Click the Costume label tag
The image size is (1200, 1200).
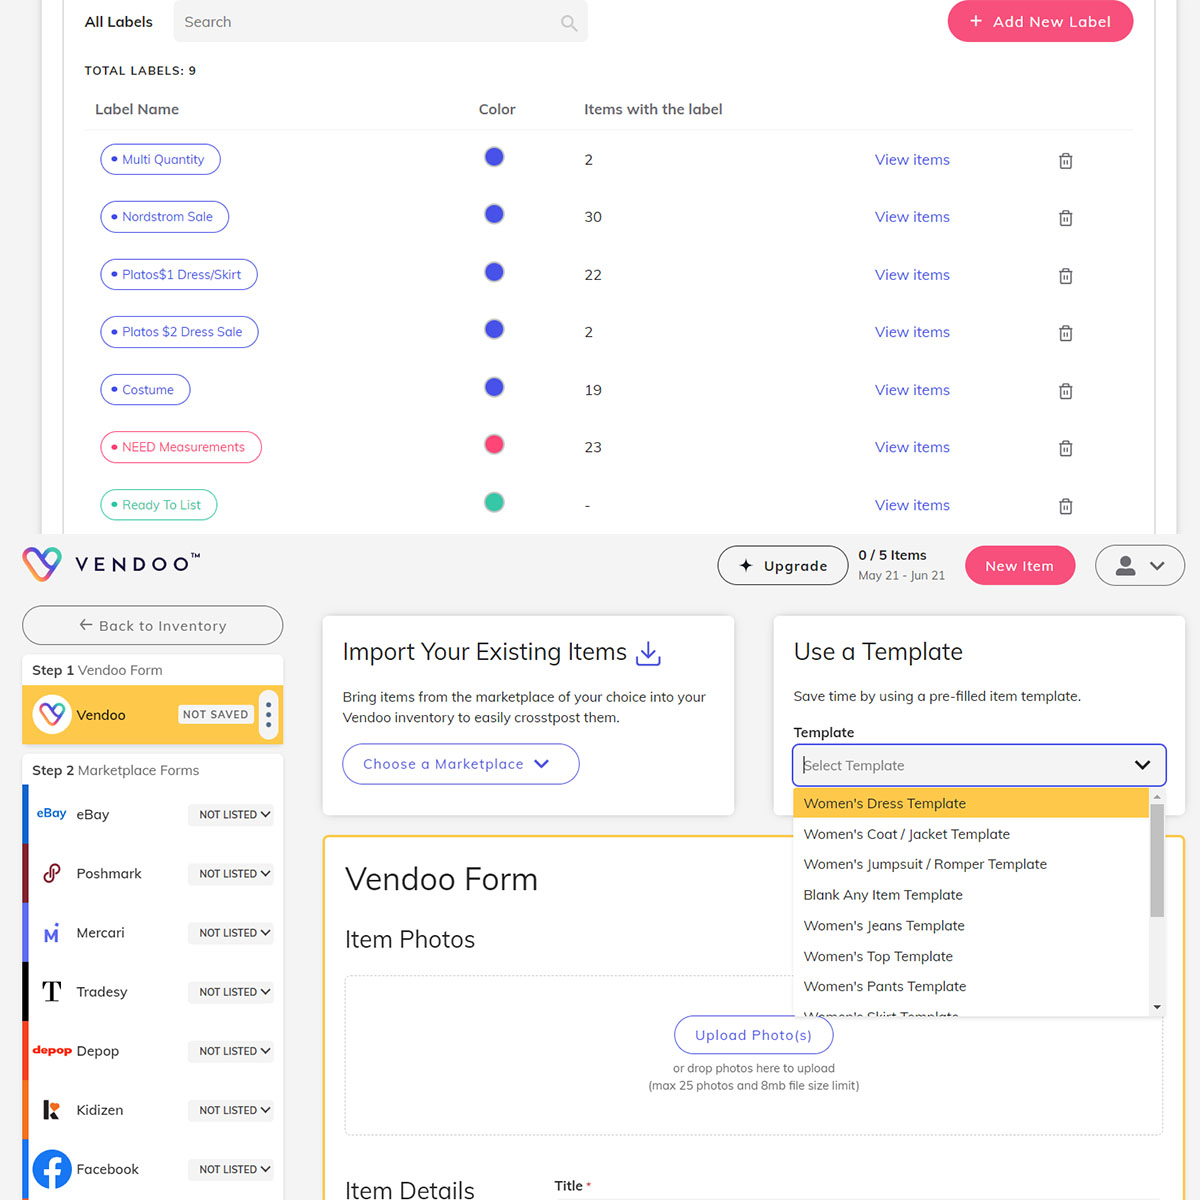tap(145, 390)
